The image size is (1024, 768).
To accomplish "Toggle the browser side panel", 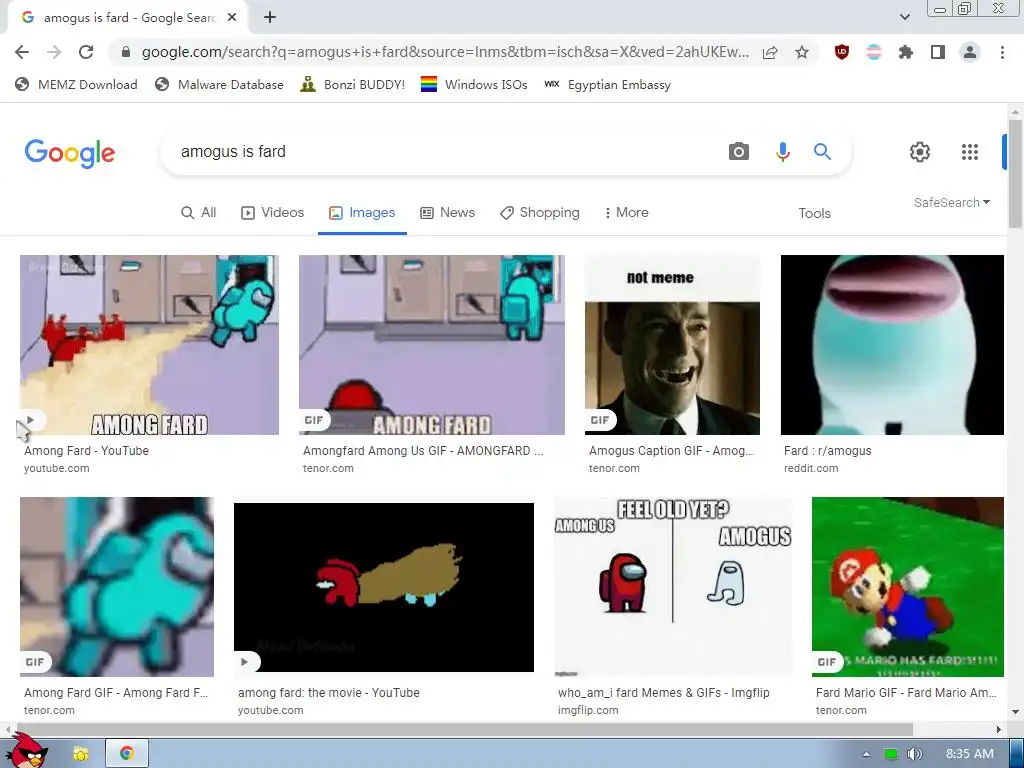I will (938, 52).
